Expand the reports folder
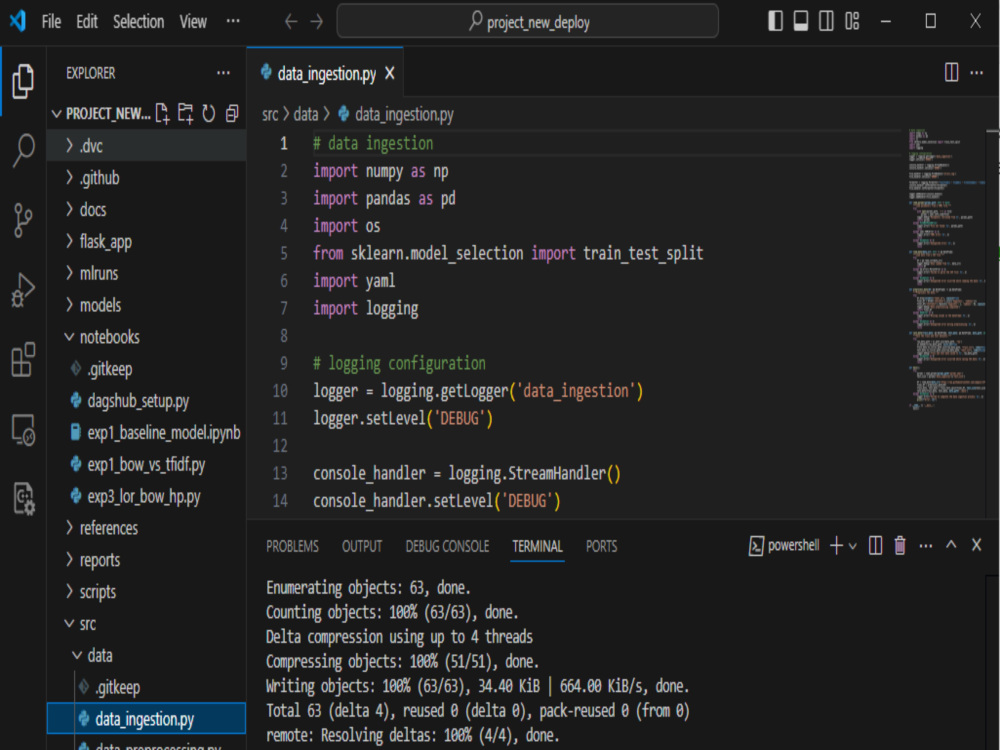1000x750 pixels. (x=147, y=561)
